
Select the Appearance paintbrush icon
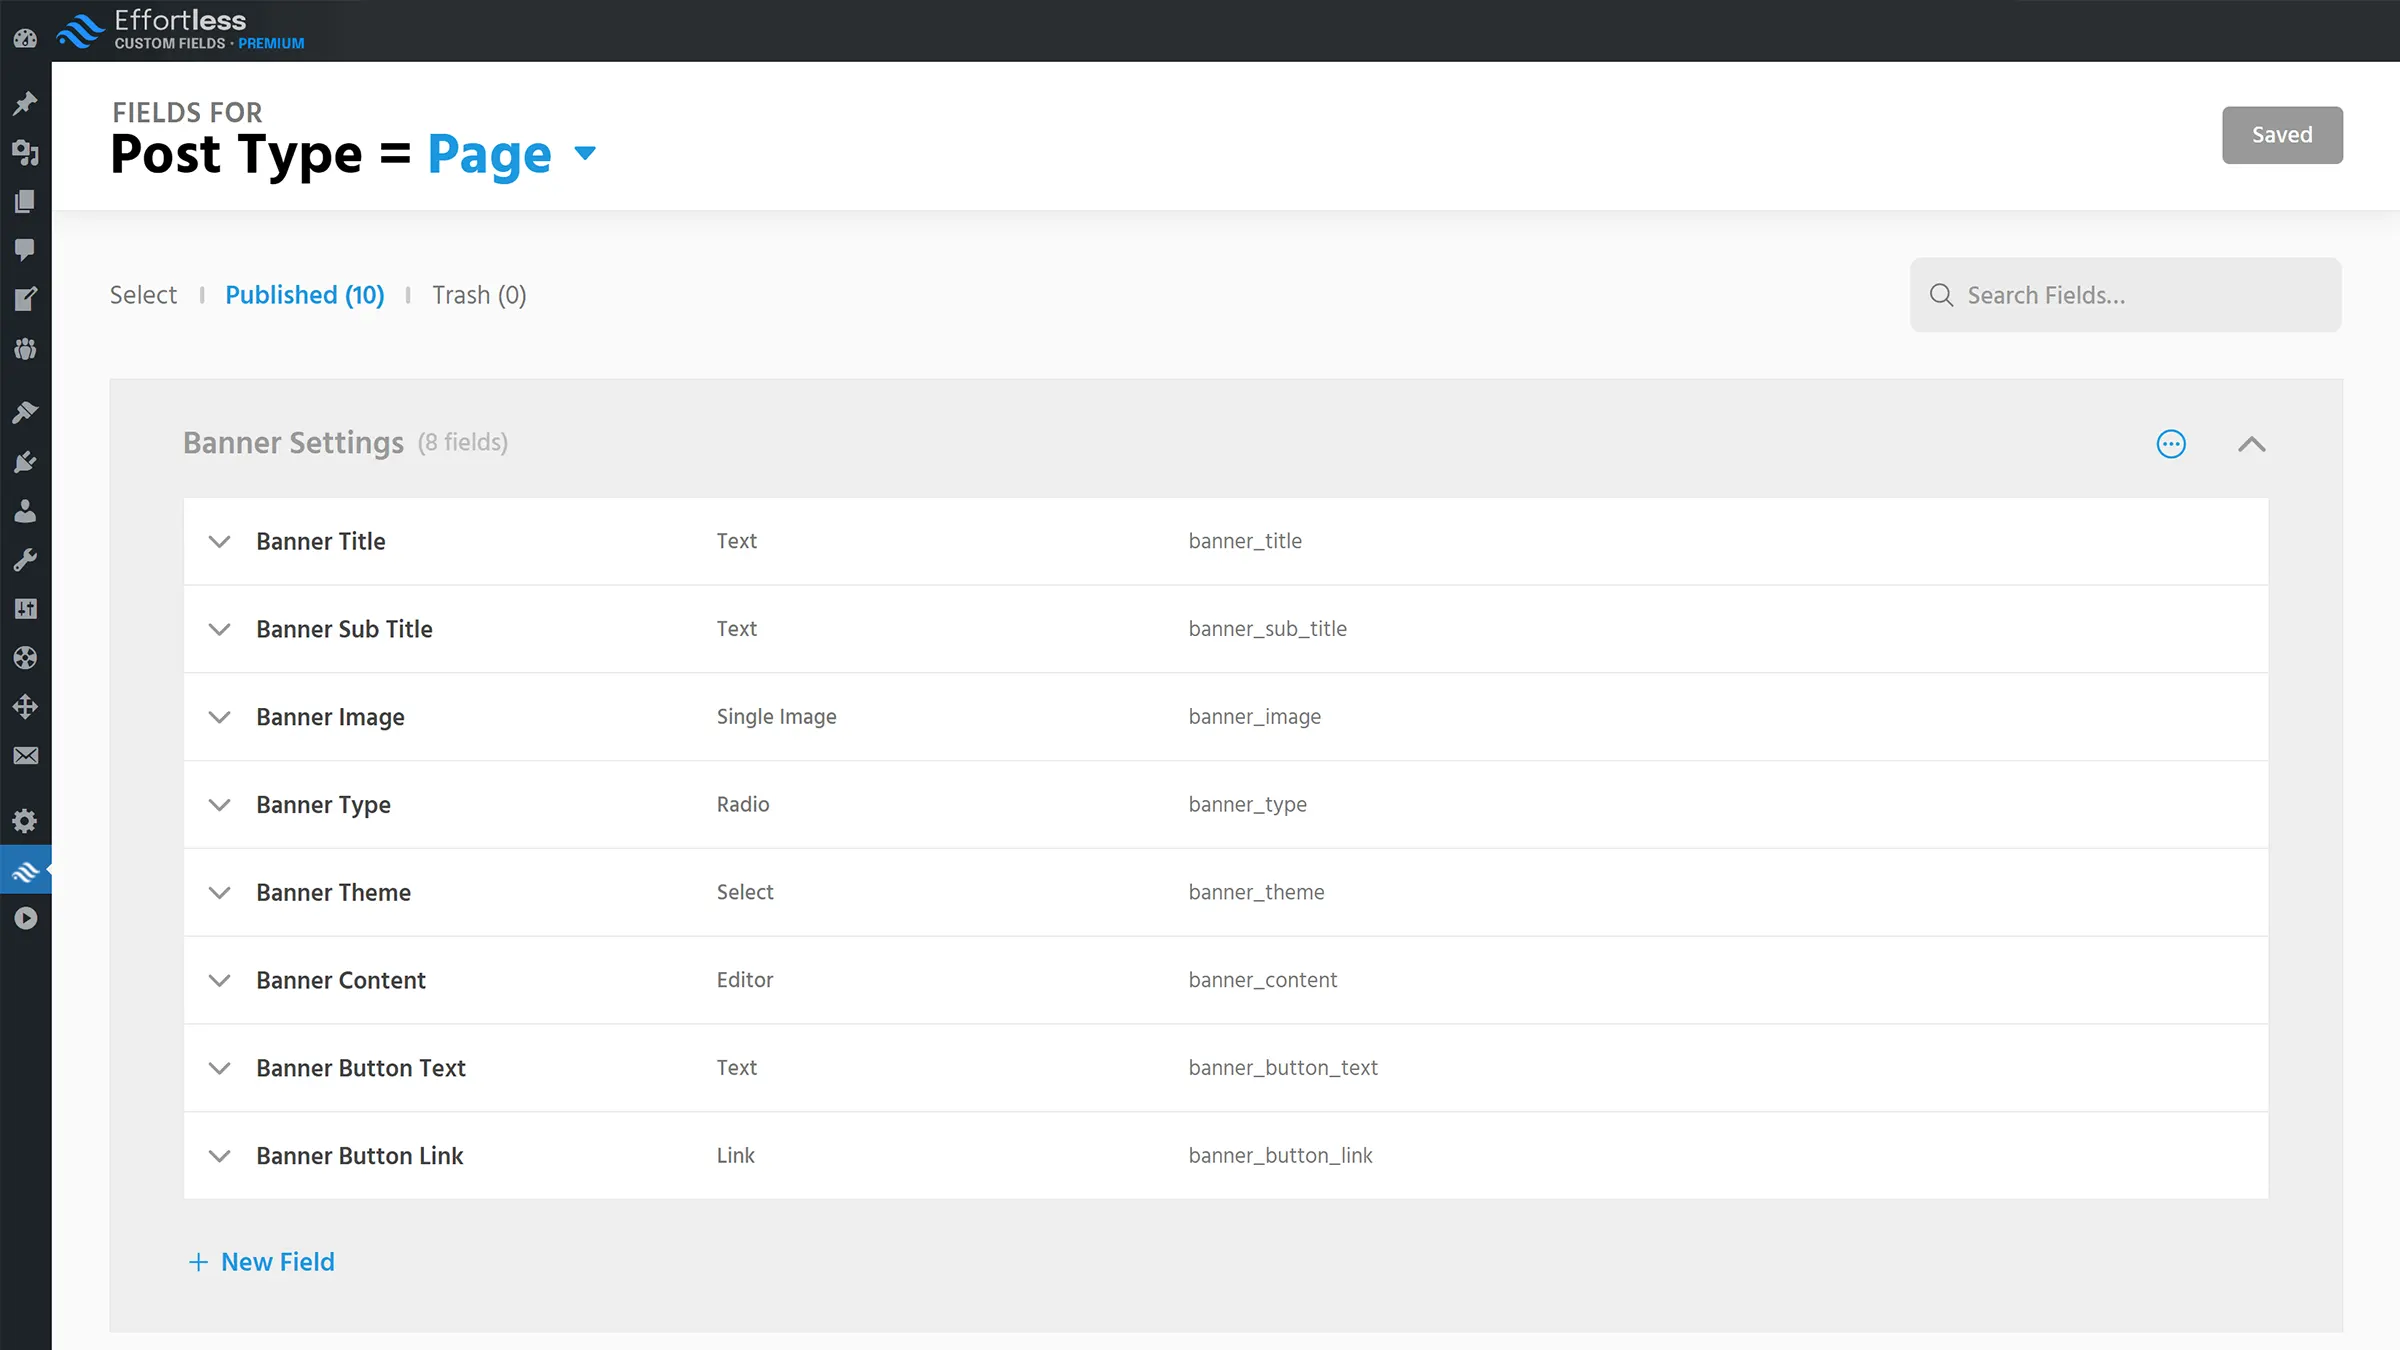click(25, 412)
